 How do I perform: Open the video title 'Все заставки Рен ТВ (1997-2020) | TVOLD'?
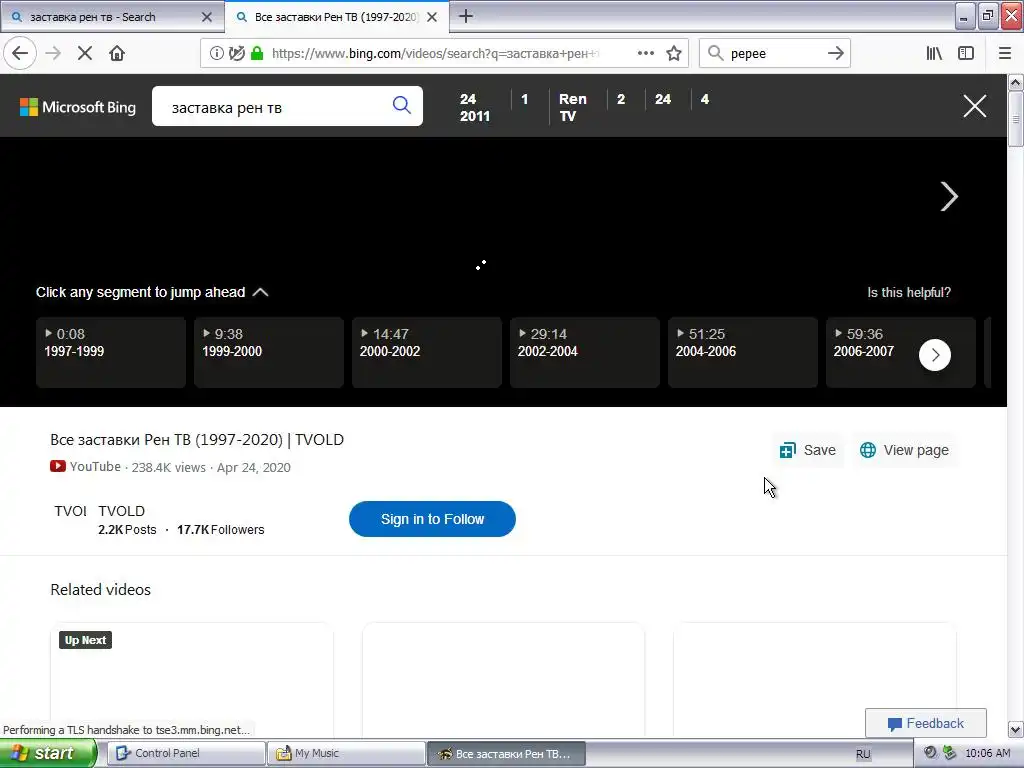coord(197,440)
